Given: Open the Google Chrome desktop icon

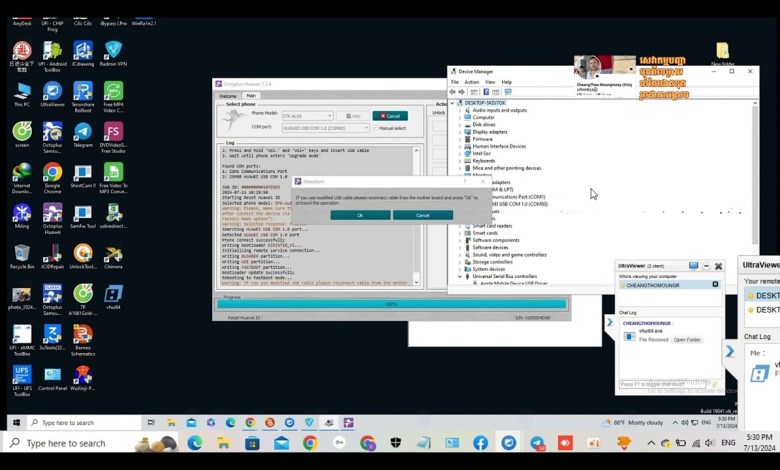Looking at the screenshot, I should click(x=52, y=174).
